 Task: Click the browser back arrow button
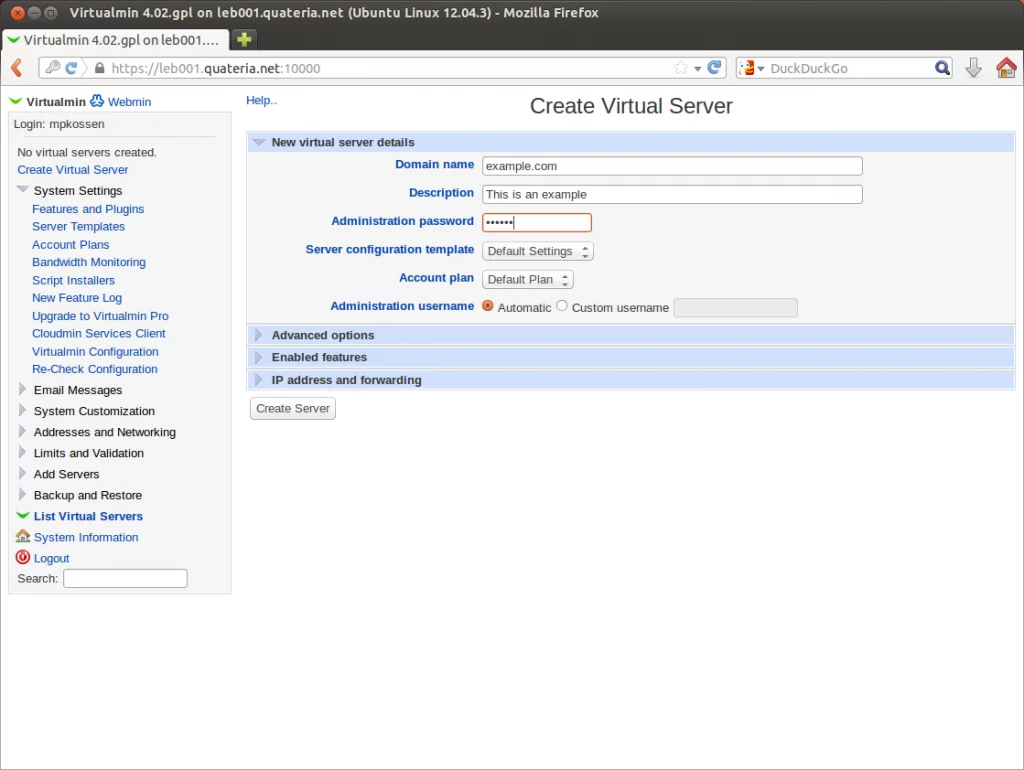coord(17,68)
